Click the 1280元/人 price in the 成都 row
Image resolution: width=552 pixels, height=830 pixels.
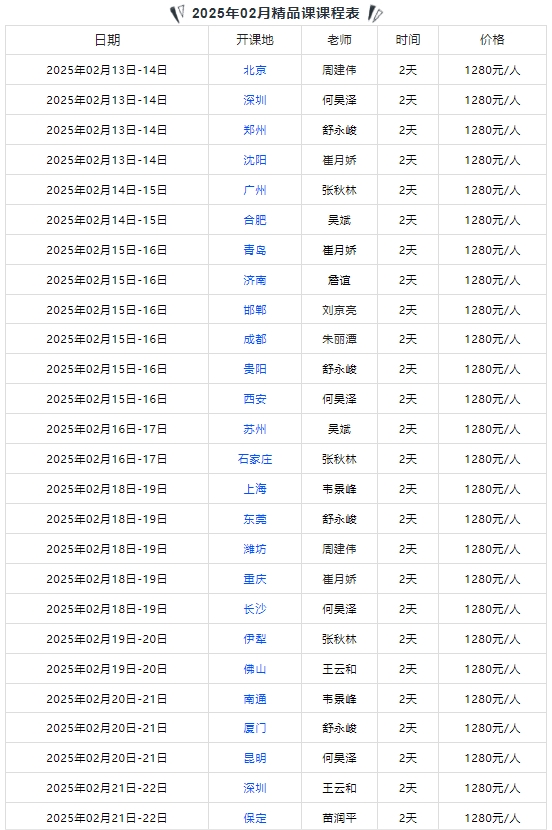coord(492,339)
